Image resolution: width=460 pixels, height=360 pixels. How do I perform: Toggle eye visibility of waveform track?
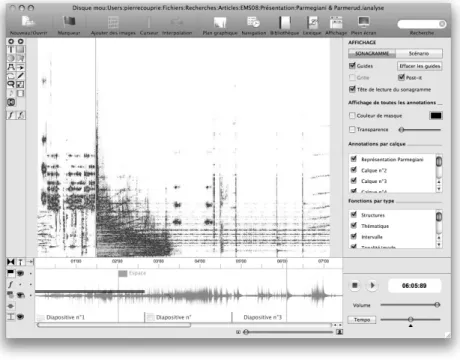point(20,295)
